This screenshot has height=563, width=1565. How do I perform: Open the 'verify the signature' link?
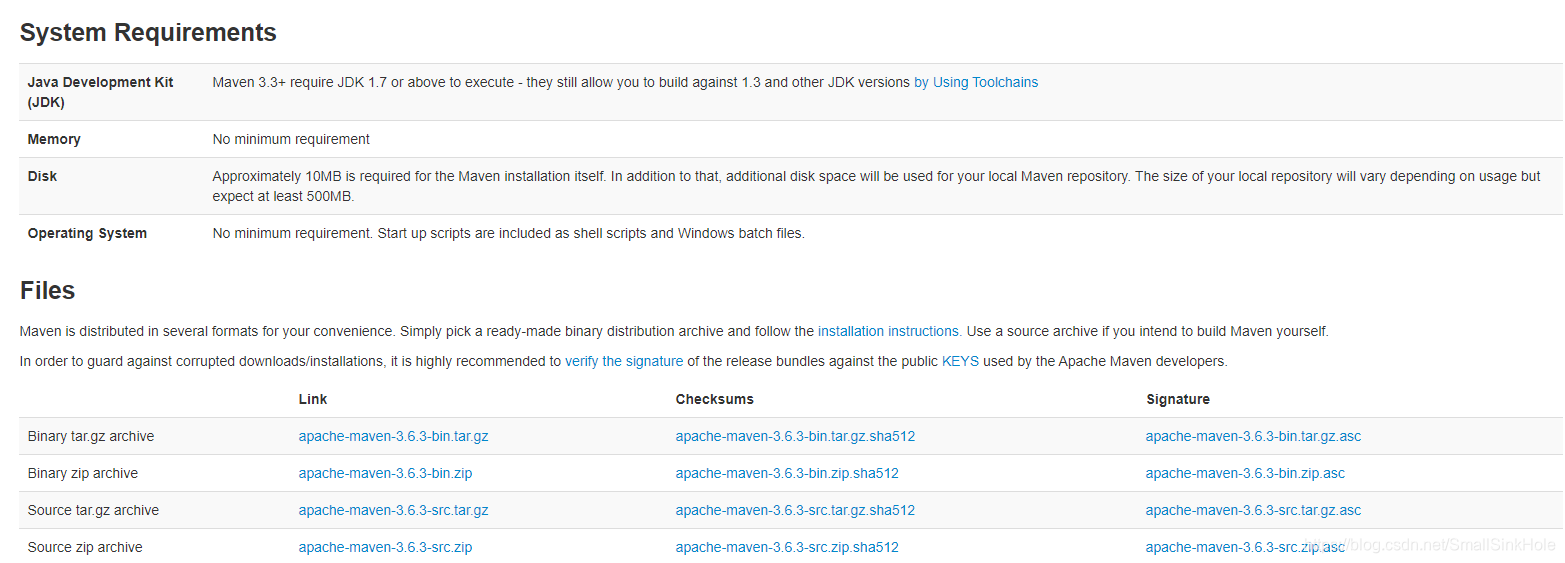[x=624, y=361]
